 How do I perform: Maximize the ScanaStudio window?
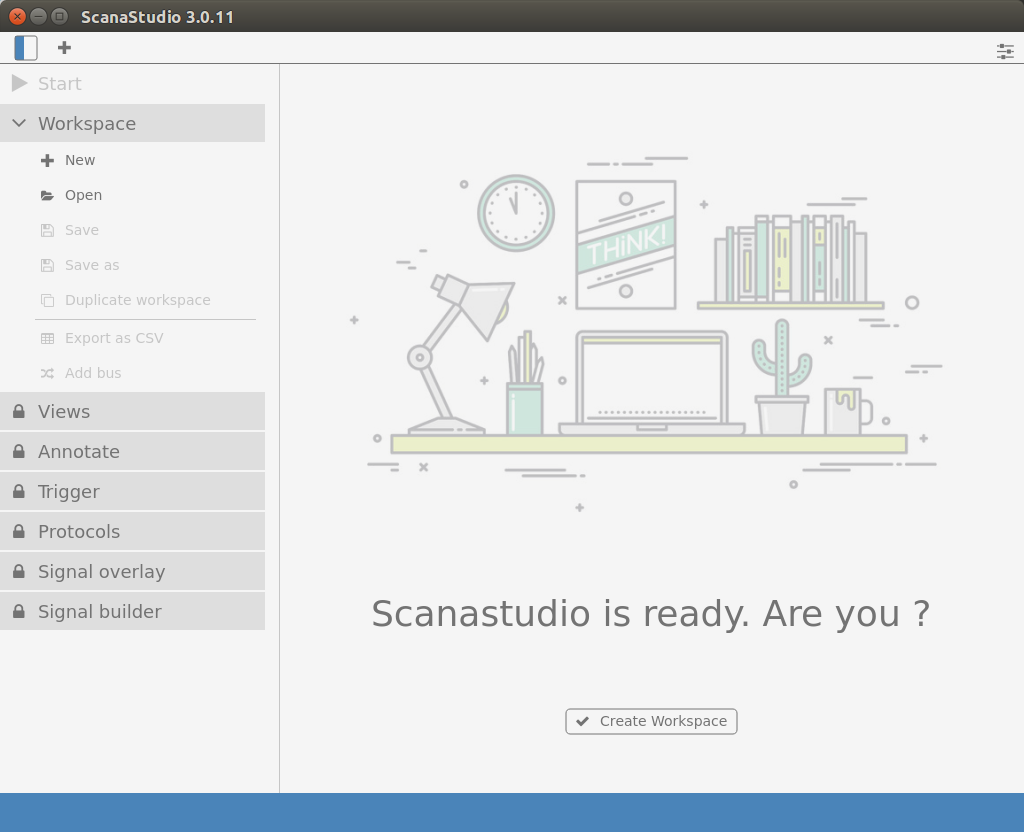(x=59, y=16)
